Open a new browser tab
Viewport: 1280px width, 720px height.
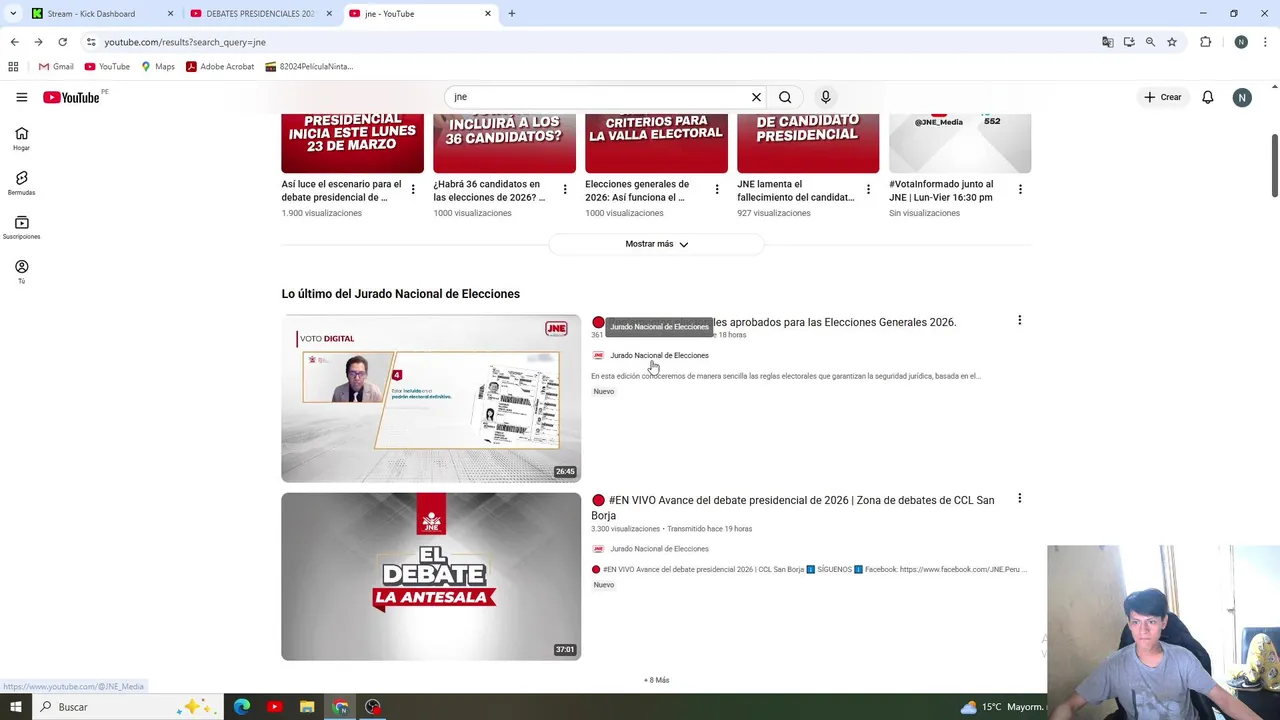click(511, 14)
